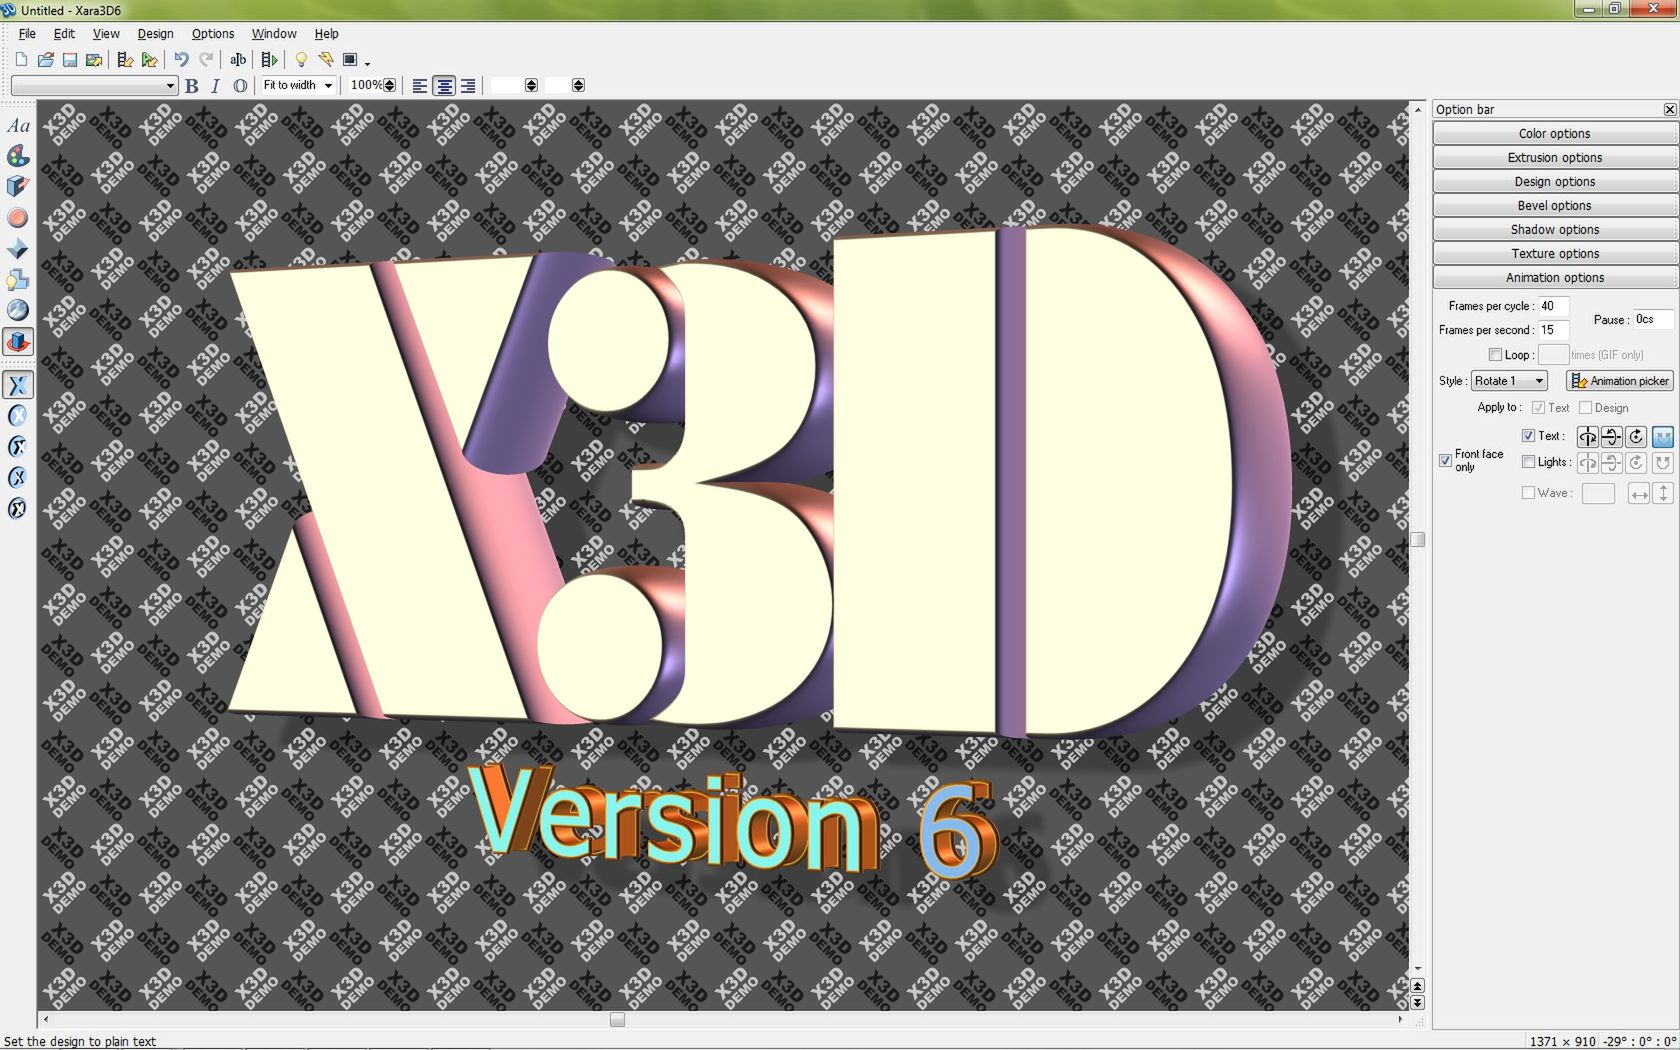Click the canvas vertical scrollbar thumb

(x=1417, y=540)
